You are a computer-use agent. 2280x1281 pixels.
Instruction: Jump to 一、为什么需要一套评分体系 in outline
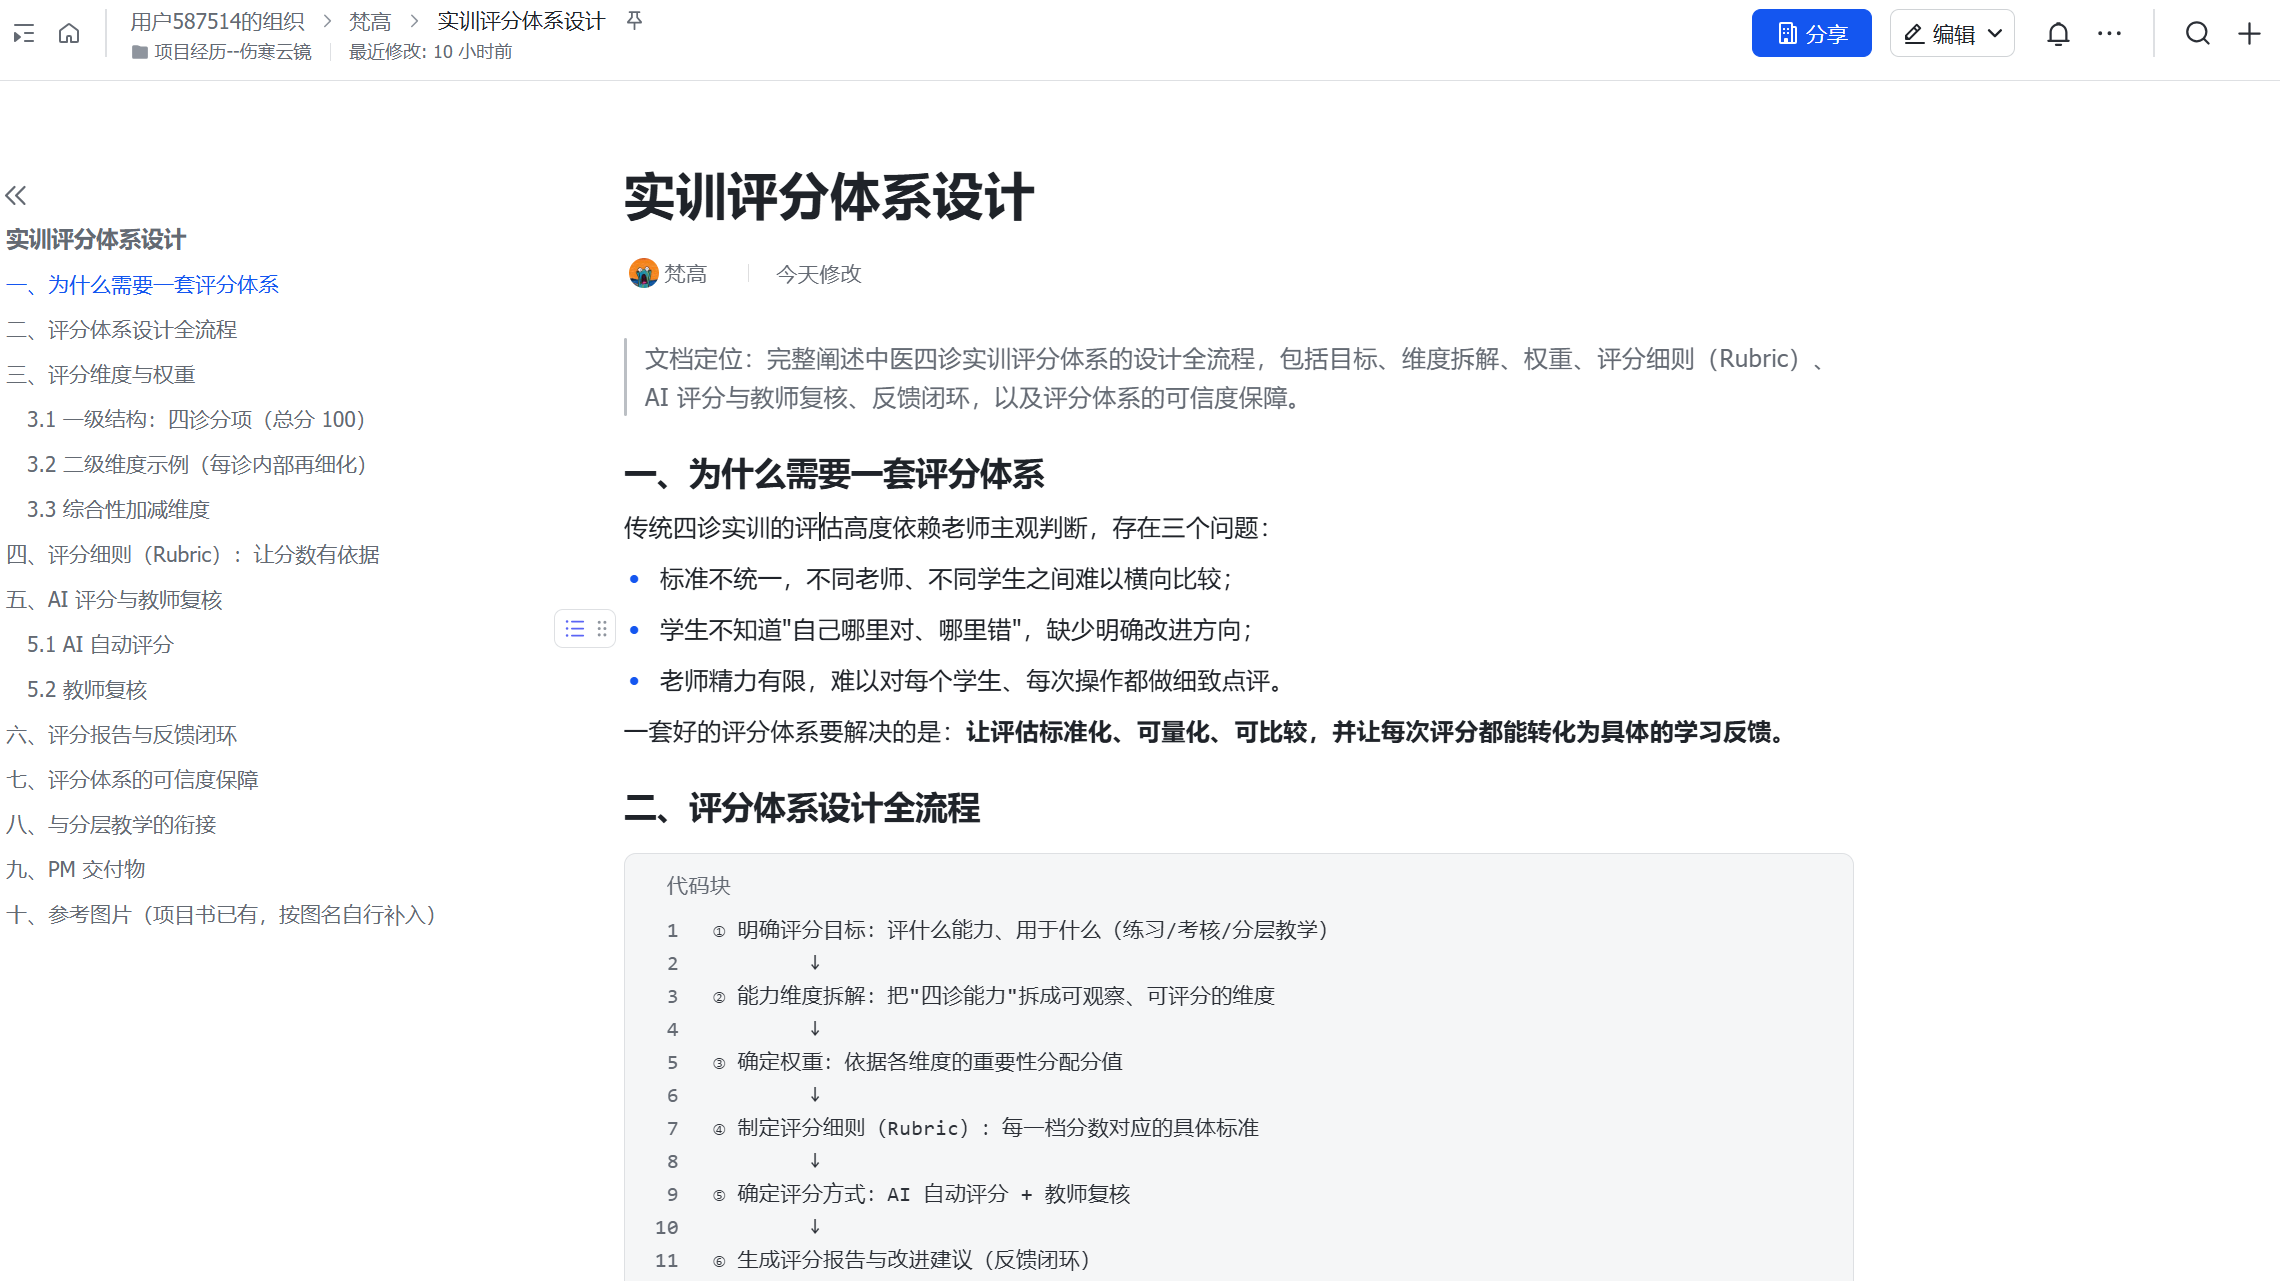tap(142, 285)
